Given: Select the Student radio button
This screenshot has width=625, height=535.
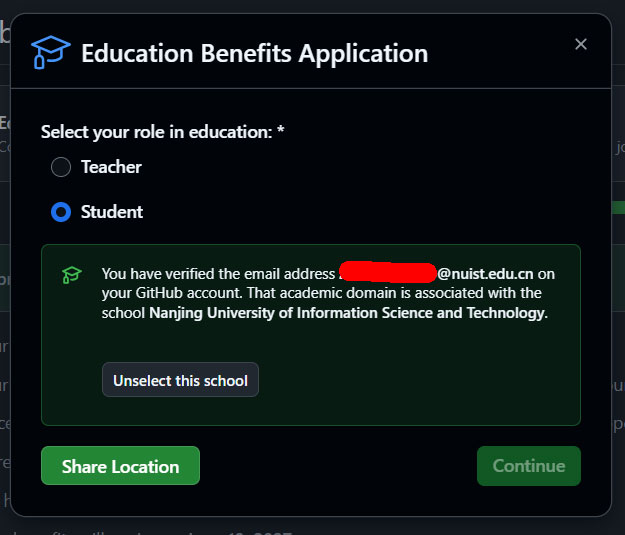Looking at the screenshot, I should (61, 212).
